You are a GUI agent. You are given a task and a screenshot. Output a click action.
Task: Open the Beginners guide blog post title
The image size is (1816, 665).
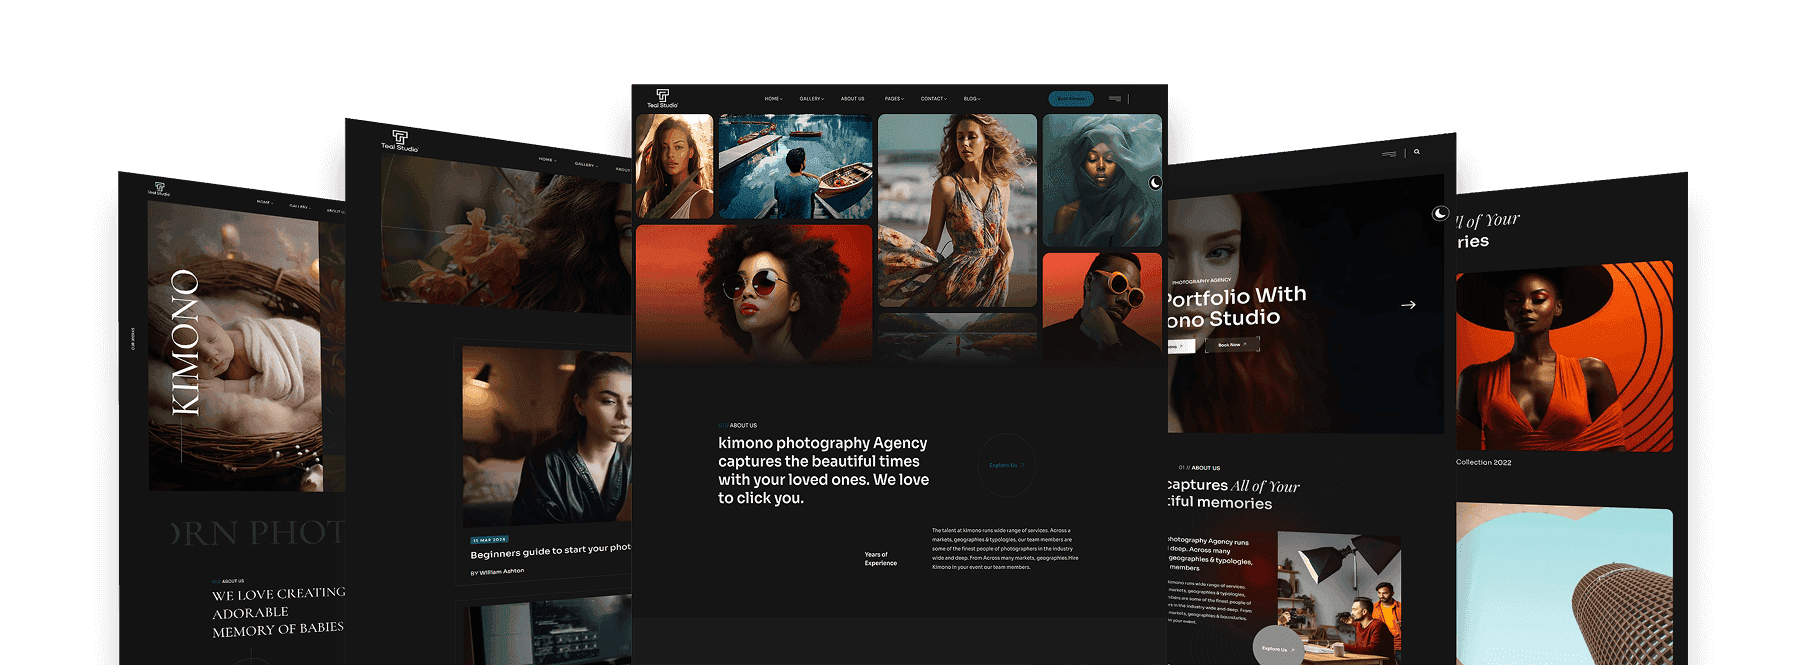coord(550,550)
